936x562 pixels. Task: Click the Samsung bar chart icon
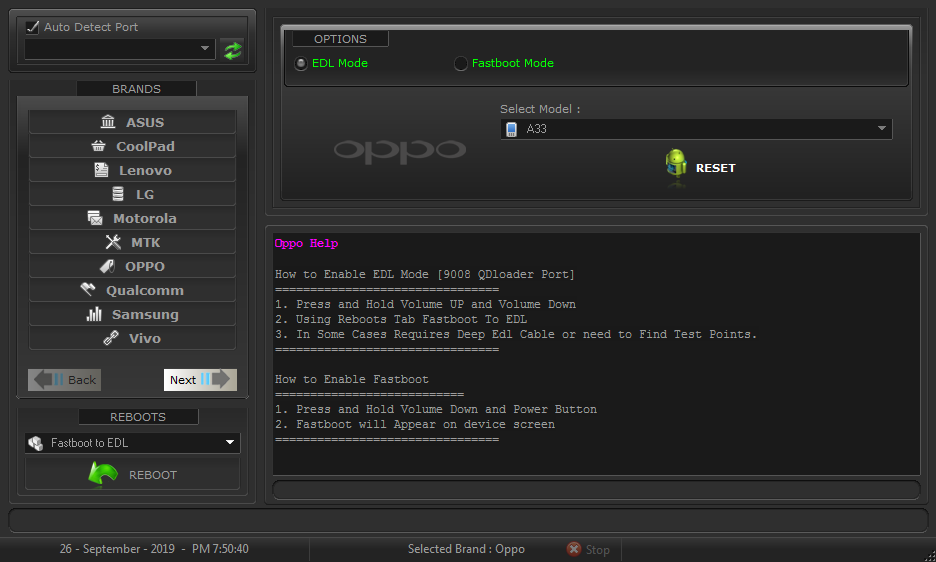[x=94, y=314]
